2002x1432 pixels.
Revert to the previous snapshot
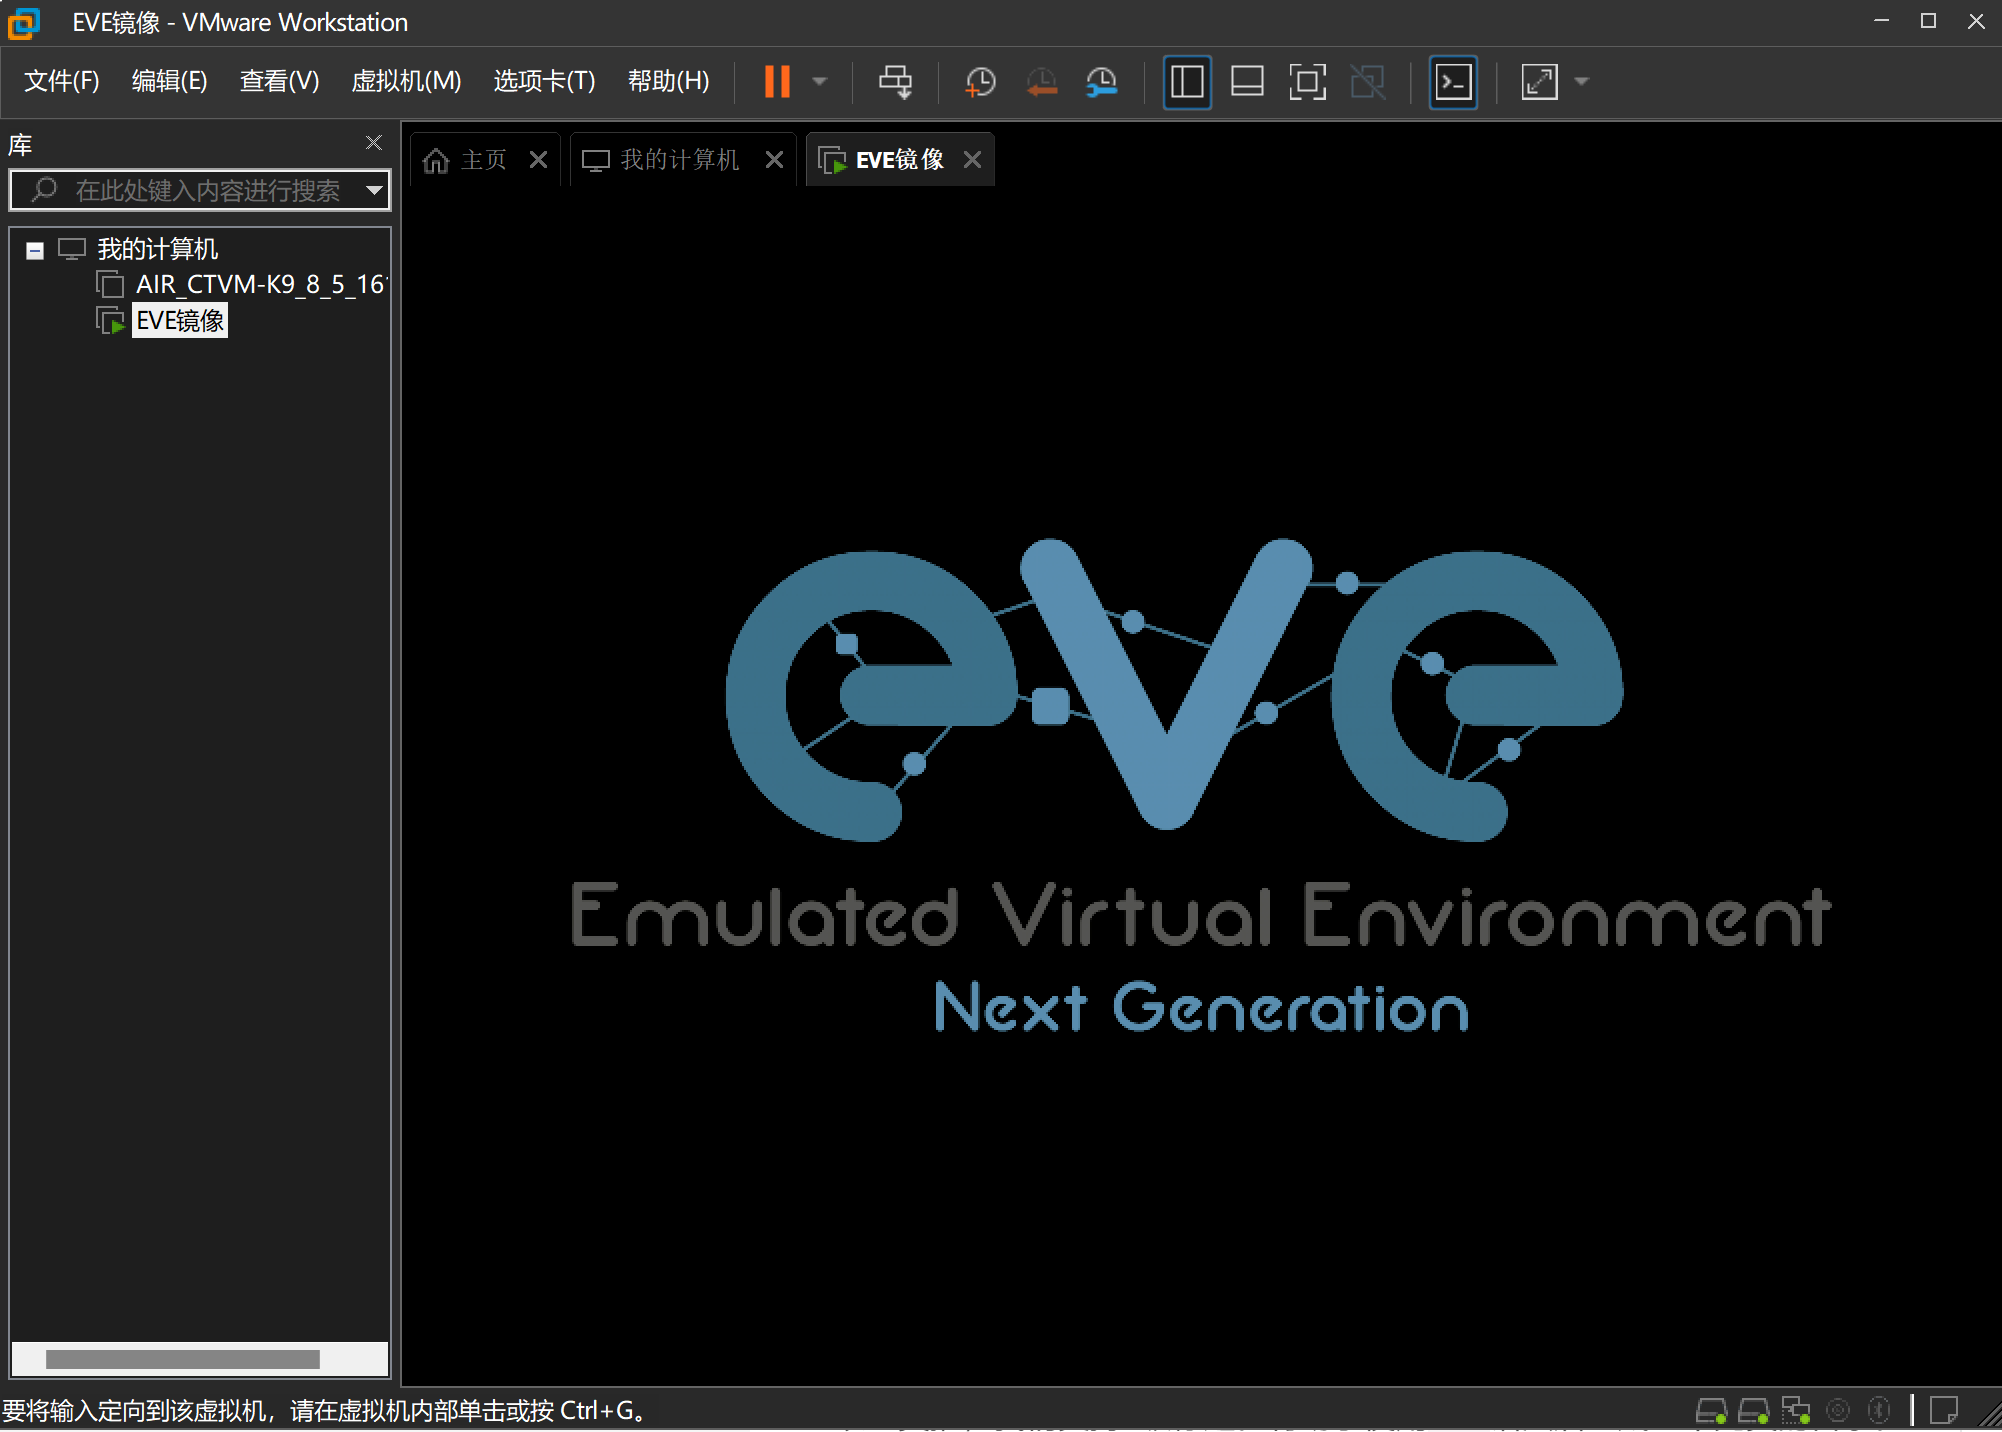click(1041, 82)
